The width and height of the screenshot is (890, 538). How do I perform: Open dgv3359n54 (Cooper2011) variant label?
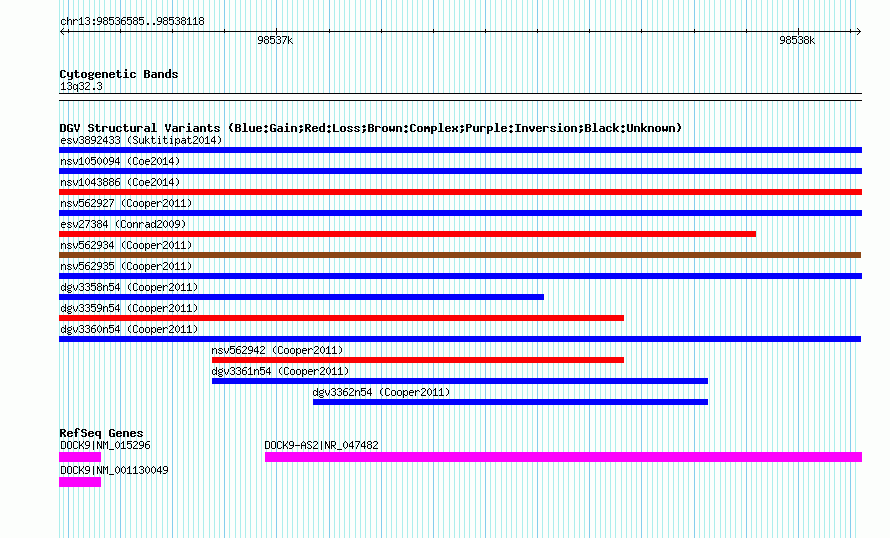pyautogui.click(x=129, y=308)
